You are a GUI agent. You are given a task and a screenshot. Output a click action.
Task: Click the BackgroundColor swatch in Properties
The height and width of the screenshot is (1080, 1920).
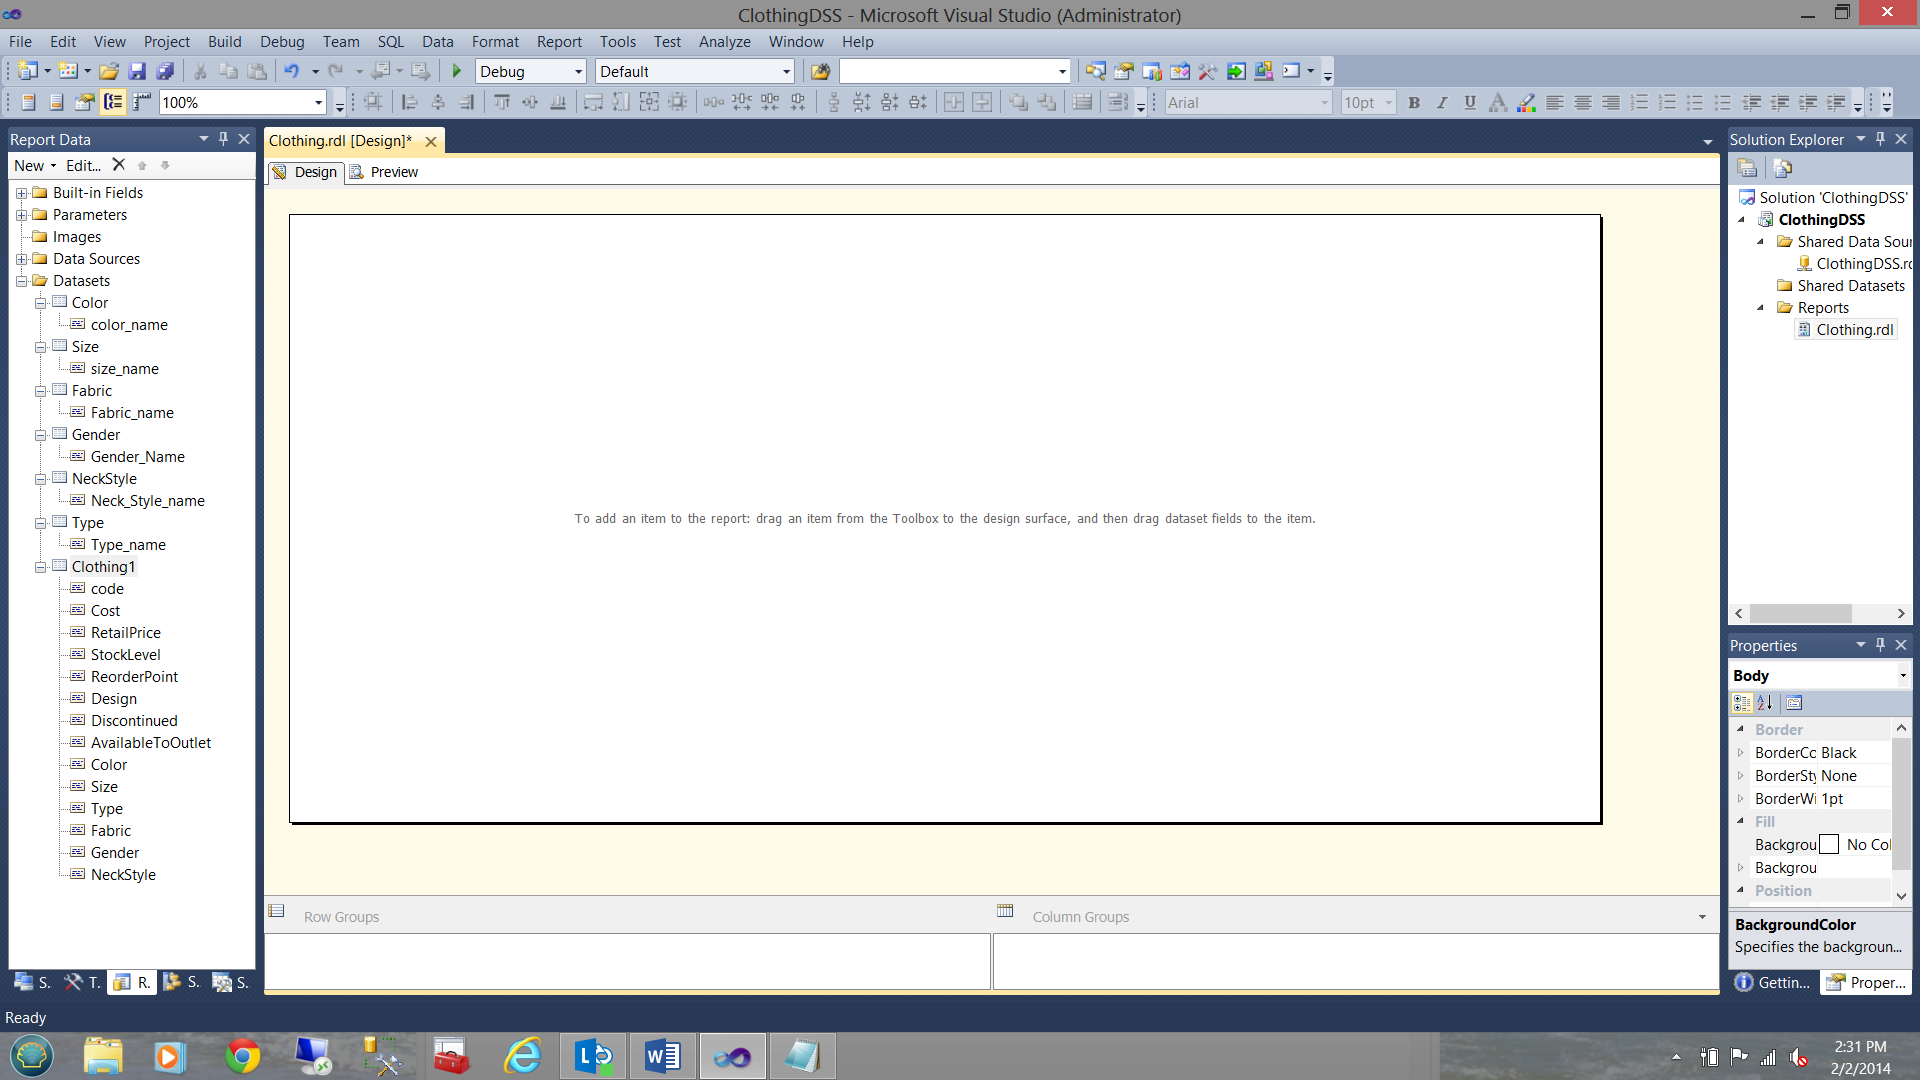coord(1829,845)
